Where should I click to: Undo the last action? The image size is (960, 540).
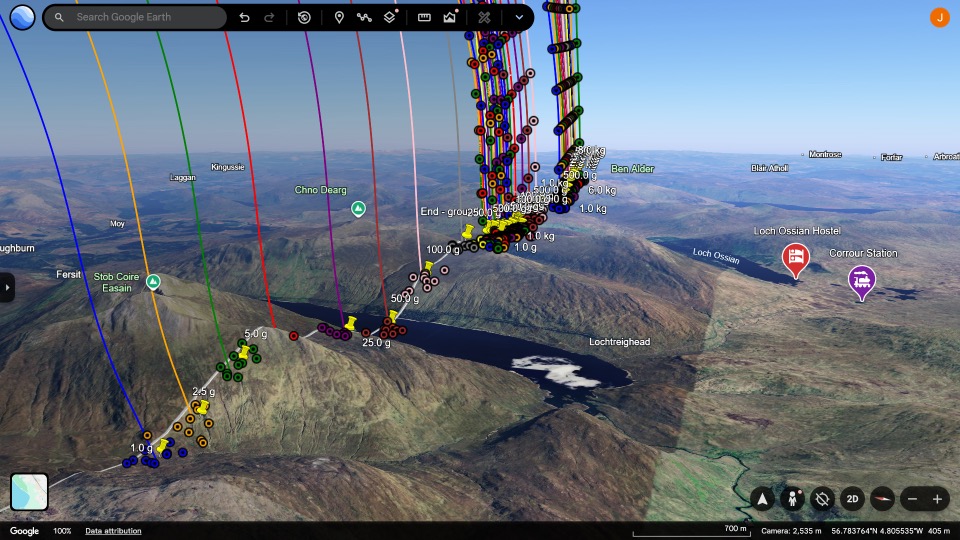point(244,17)
